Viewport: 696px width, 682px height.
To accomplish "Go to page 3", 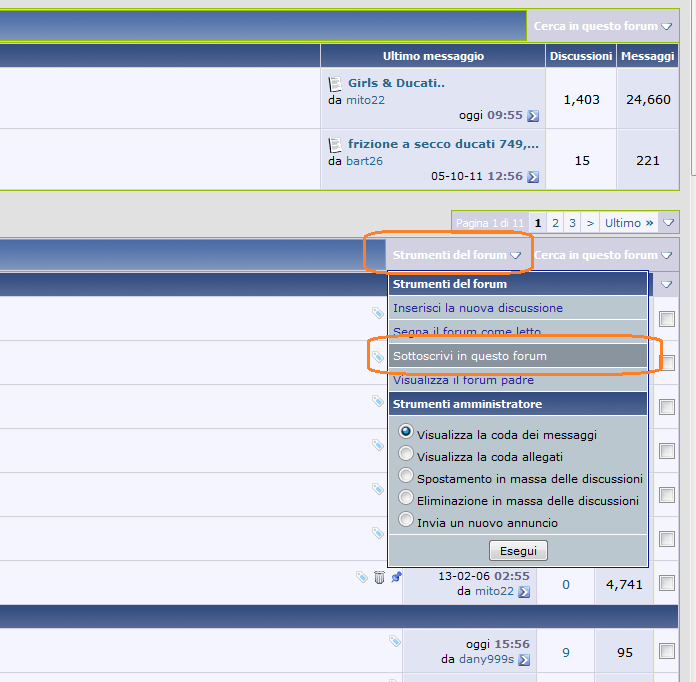I will coord(572,223).
